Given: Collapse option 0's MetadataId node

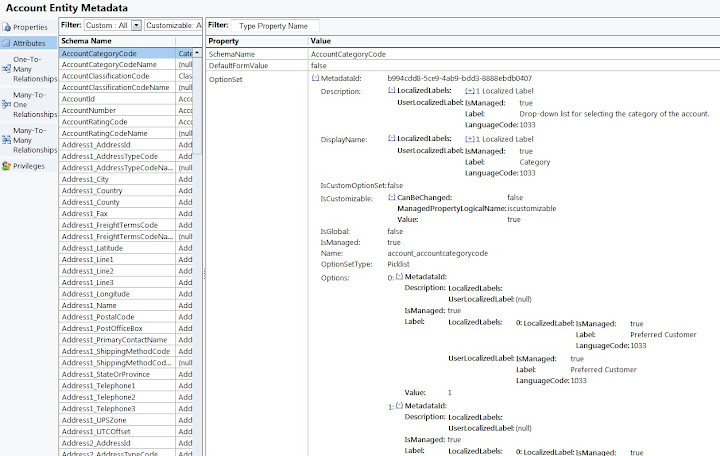Looking at the screenshot, I should 399,275.
